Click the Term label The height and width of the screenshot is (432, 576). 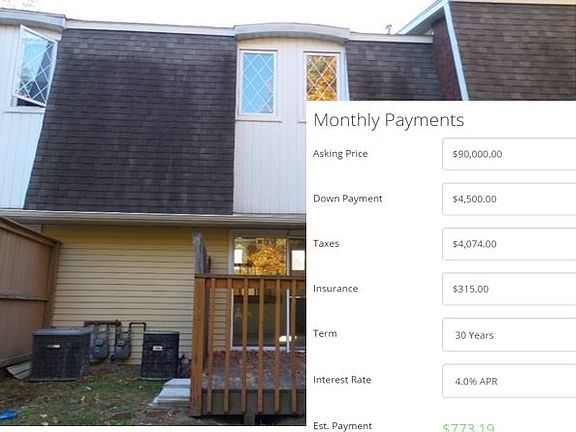325,334
